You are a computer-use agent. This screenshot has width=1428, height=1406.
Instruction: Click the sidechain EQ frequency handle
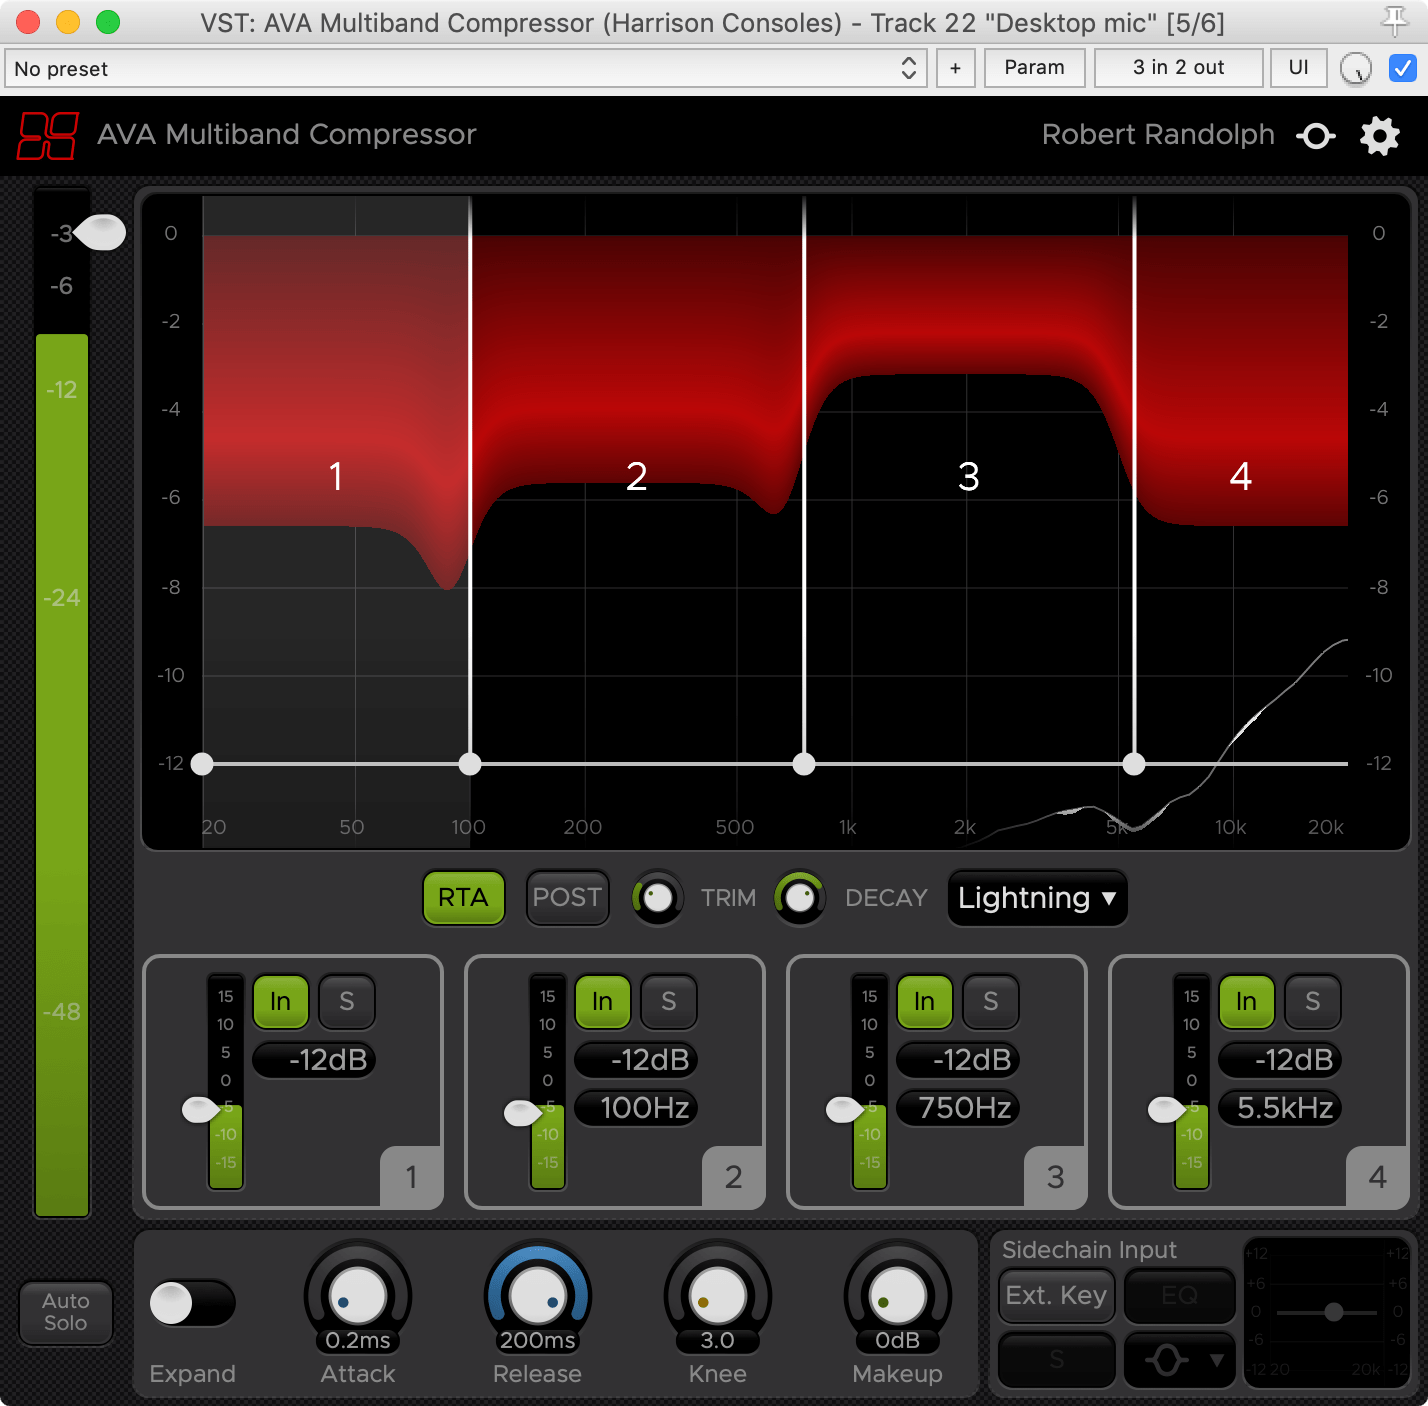[1334, 1312]
